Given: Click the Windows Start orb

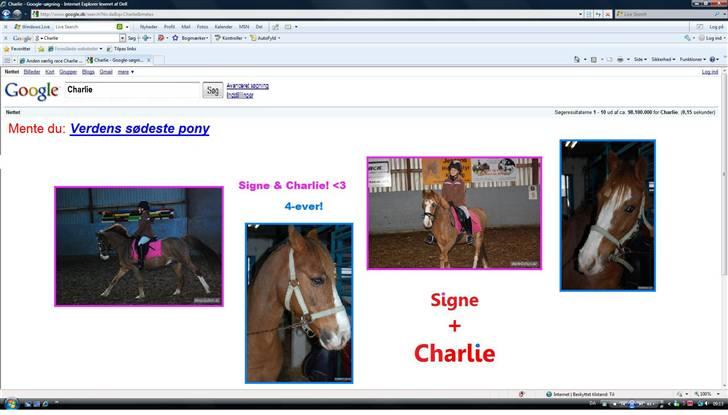Looking at the screenshot, I should 10,404.
